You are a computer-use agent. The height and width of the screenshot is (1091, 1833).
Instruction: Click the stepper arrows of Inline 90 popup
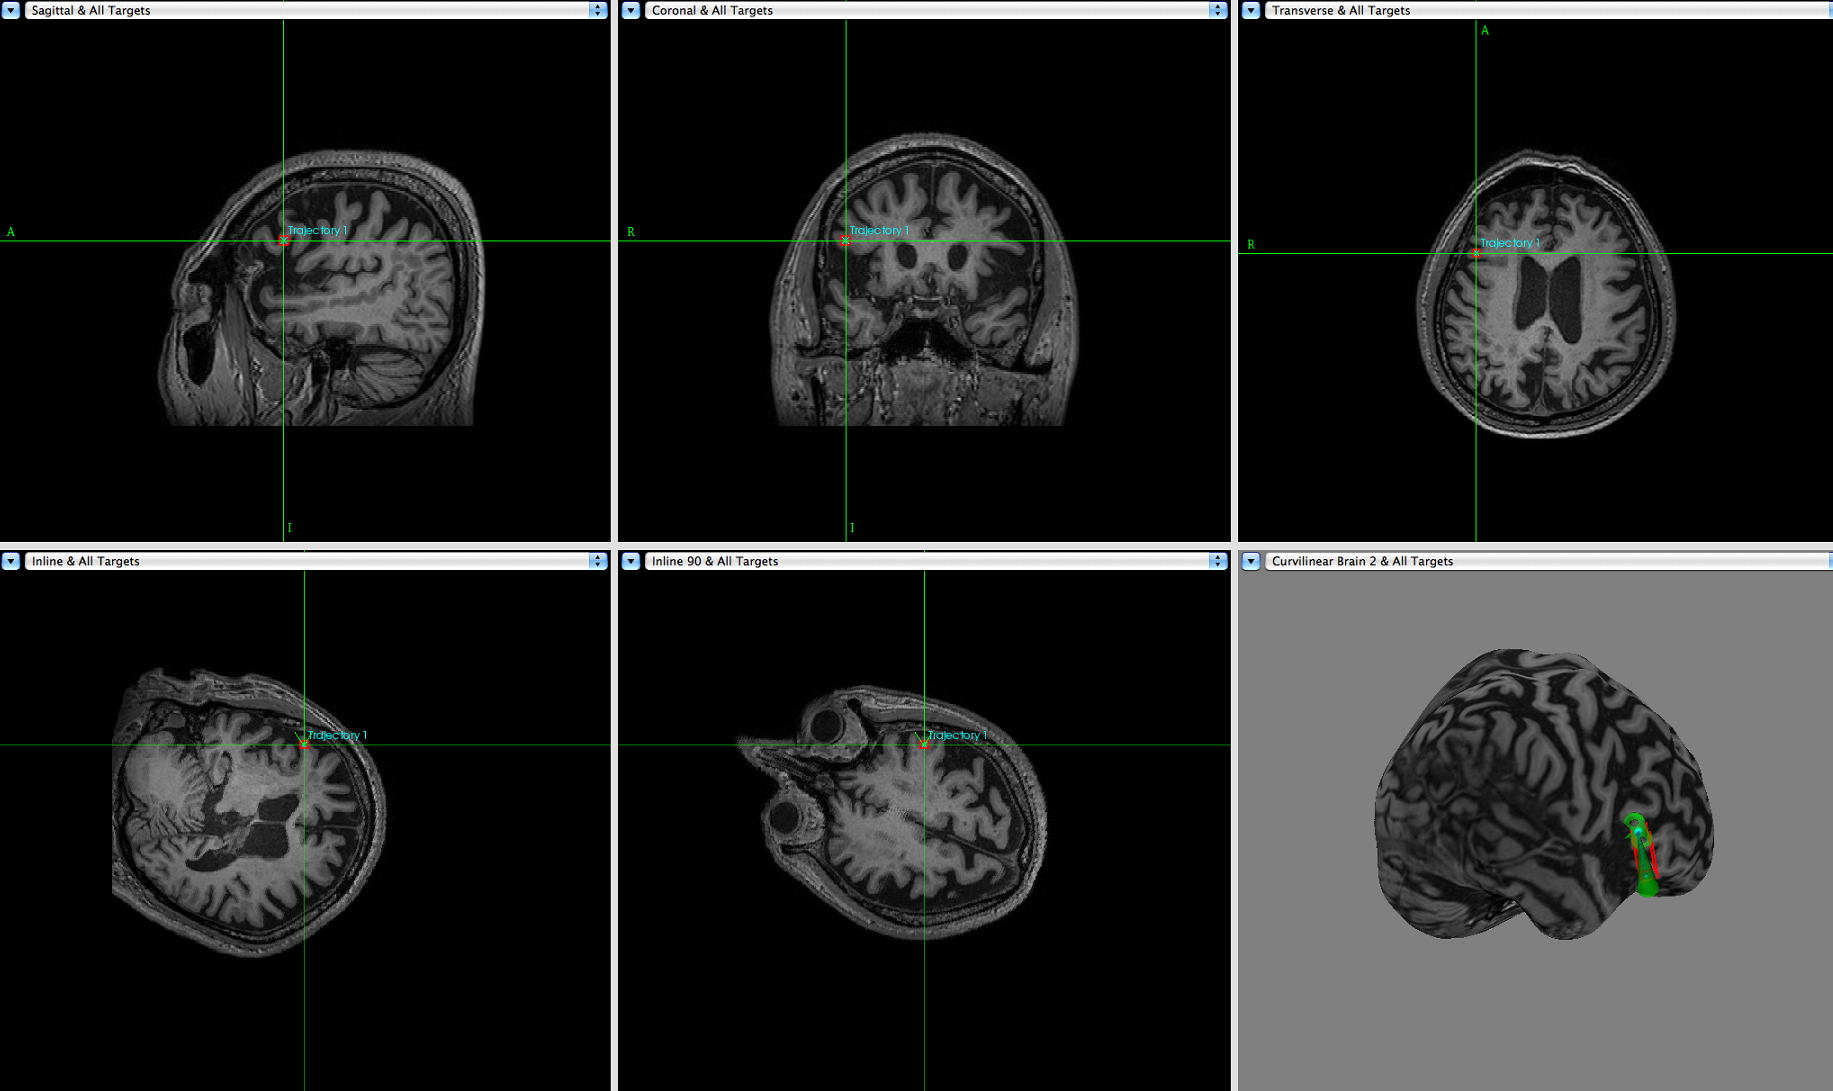click(x=1218, y=561)
